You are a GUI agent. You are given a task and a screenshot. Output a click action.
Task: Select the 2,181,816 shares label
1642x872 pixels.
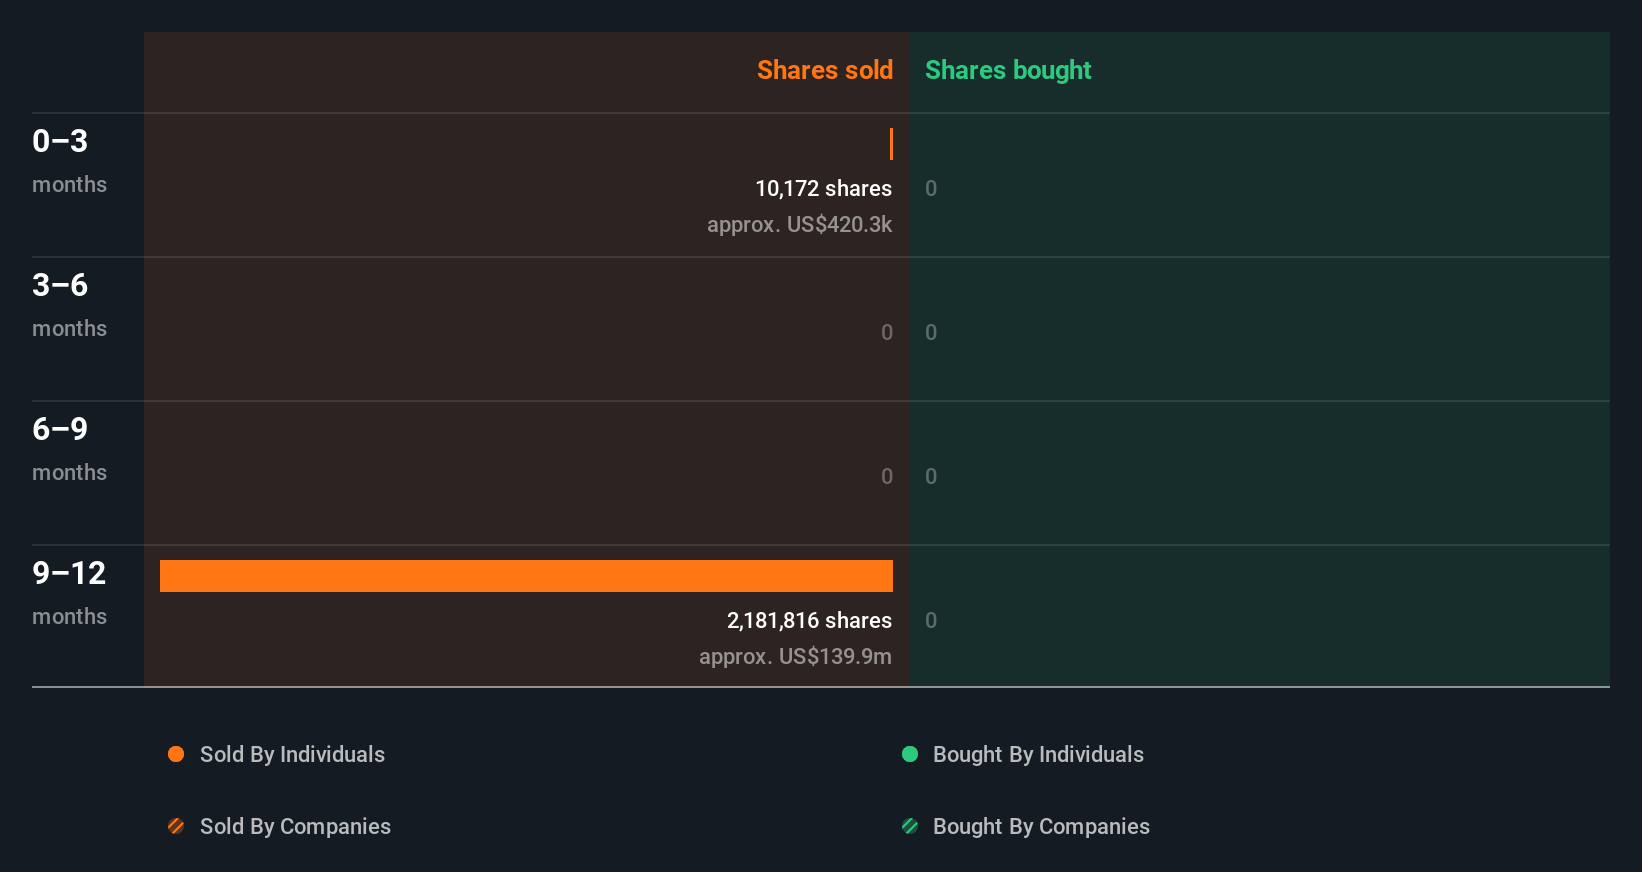coord(809,620)
